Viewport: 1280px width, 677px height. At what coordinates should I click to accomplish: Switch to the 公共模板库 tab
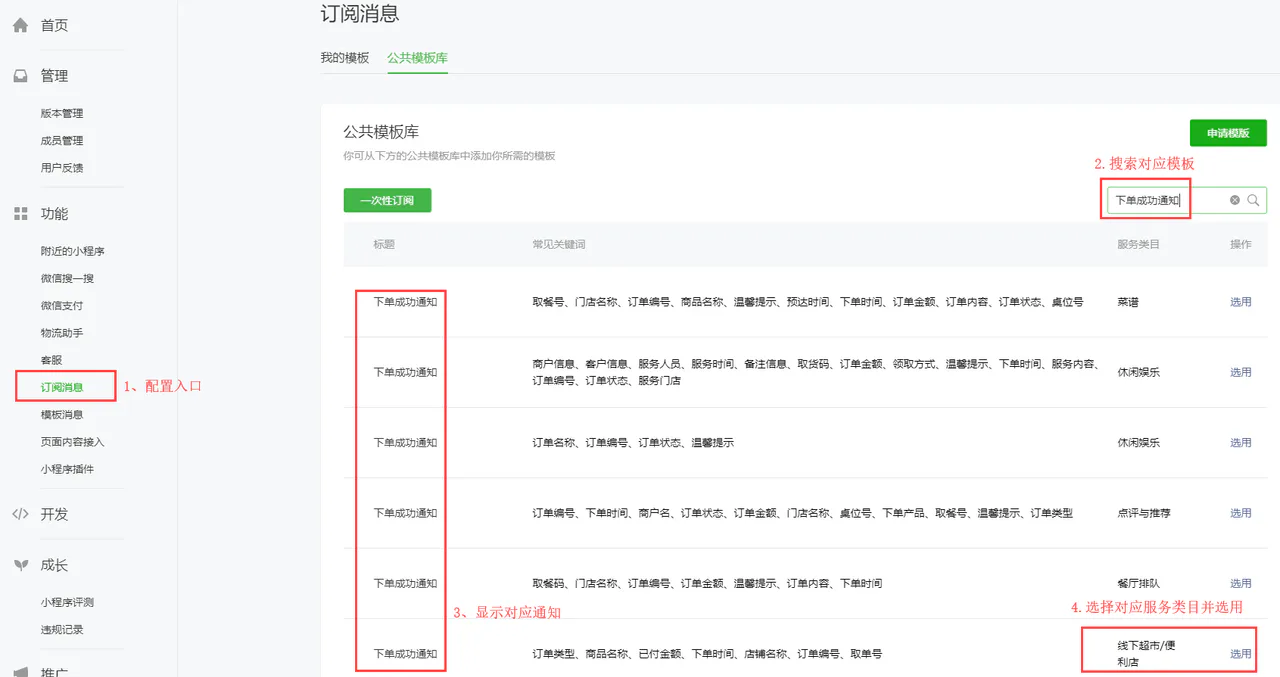(x=417, y=58)
